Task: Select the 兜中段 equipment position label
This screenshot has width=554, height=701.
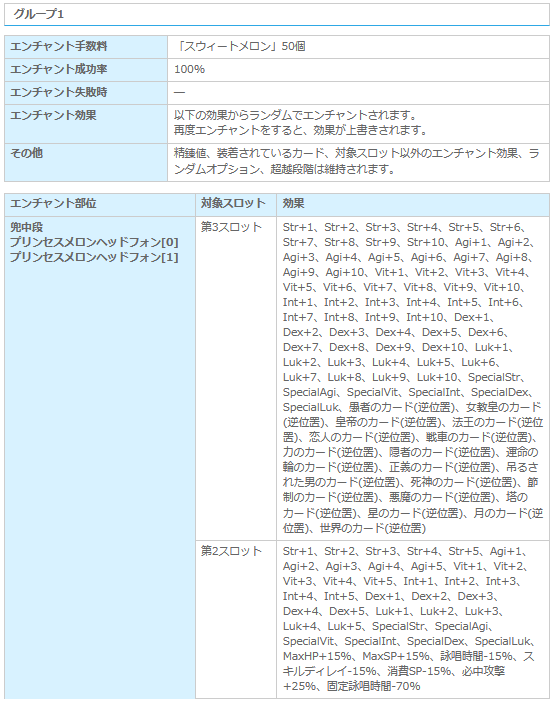Action: 26,228
